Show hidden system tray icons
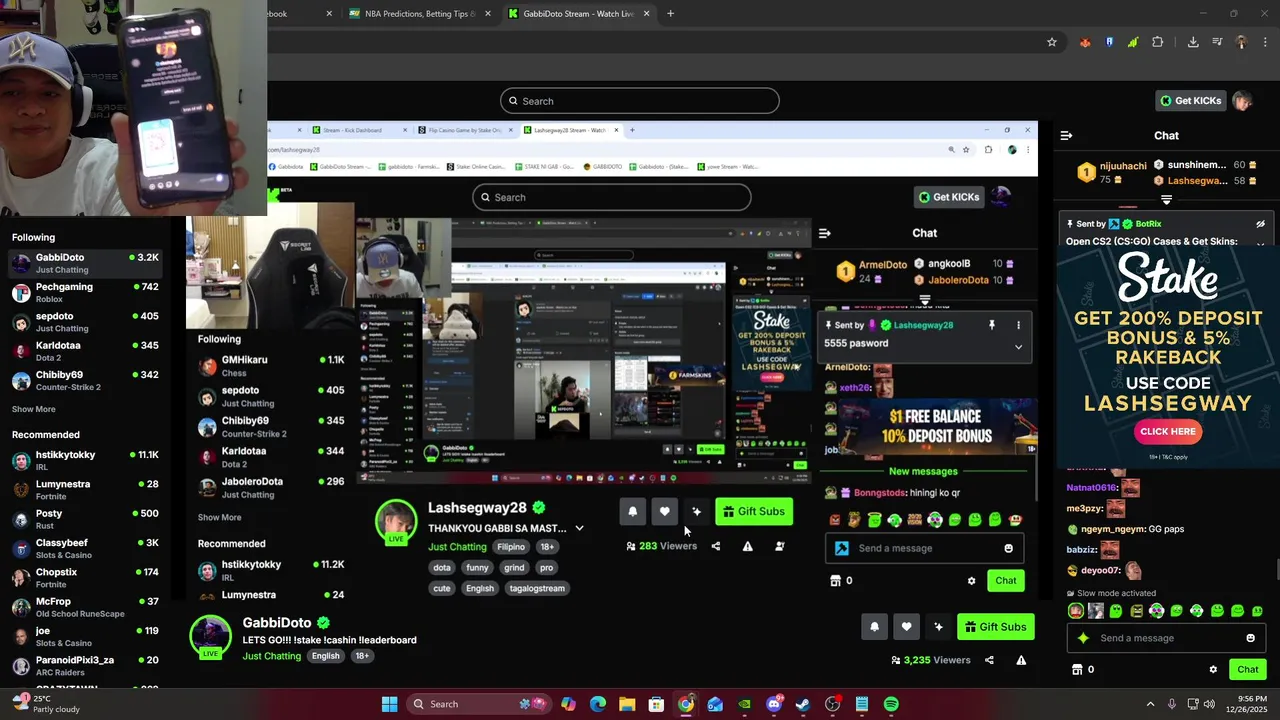This screenshot has height=720, width=1280. pyautogui.click(x=1150, y=704)
